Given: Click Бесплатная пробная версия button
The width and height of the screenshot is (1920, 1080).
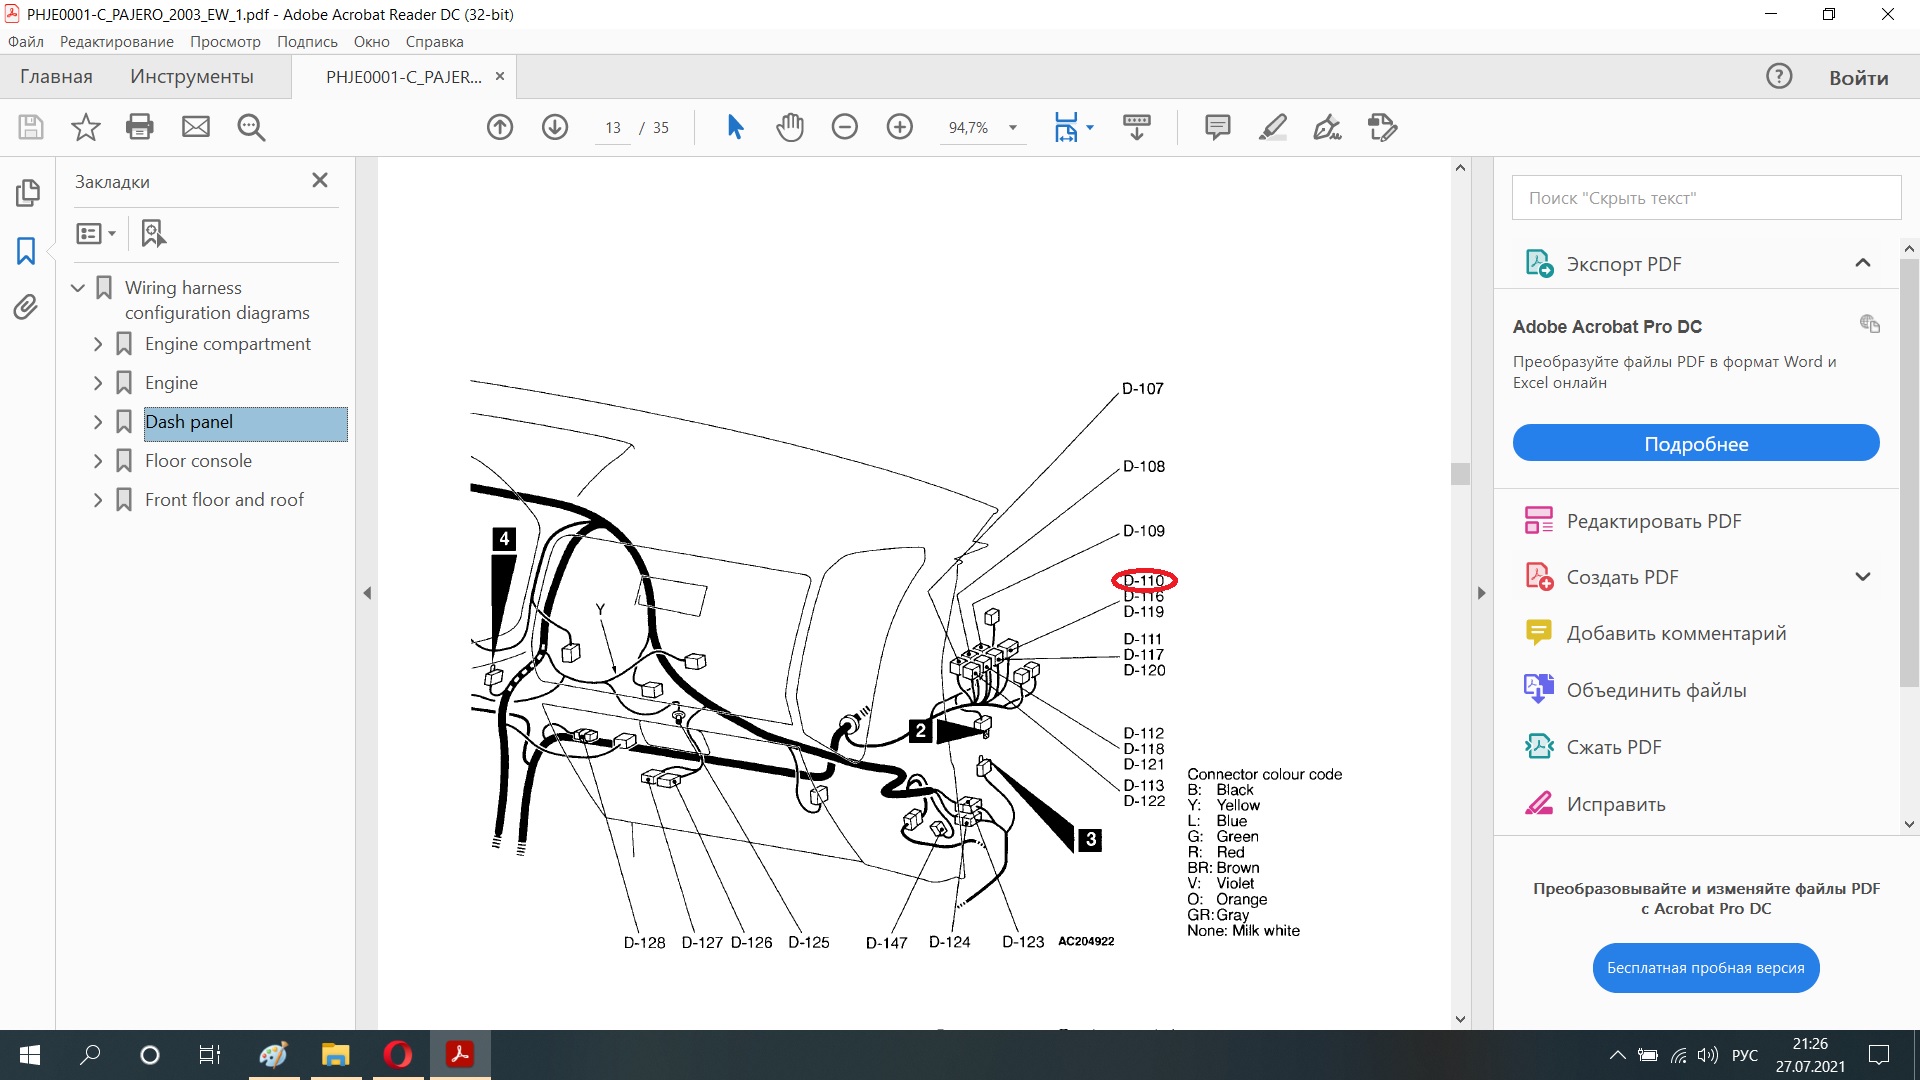Looking at the screenshot, I should [x=1705, y=967].
